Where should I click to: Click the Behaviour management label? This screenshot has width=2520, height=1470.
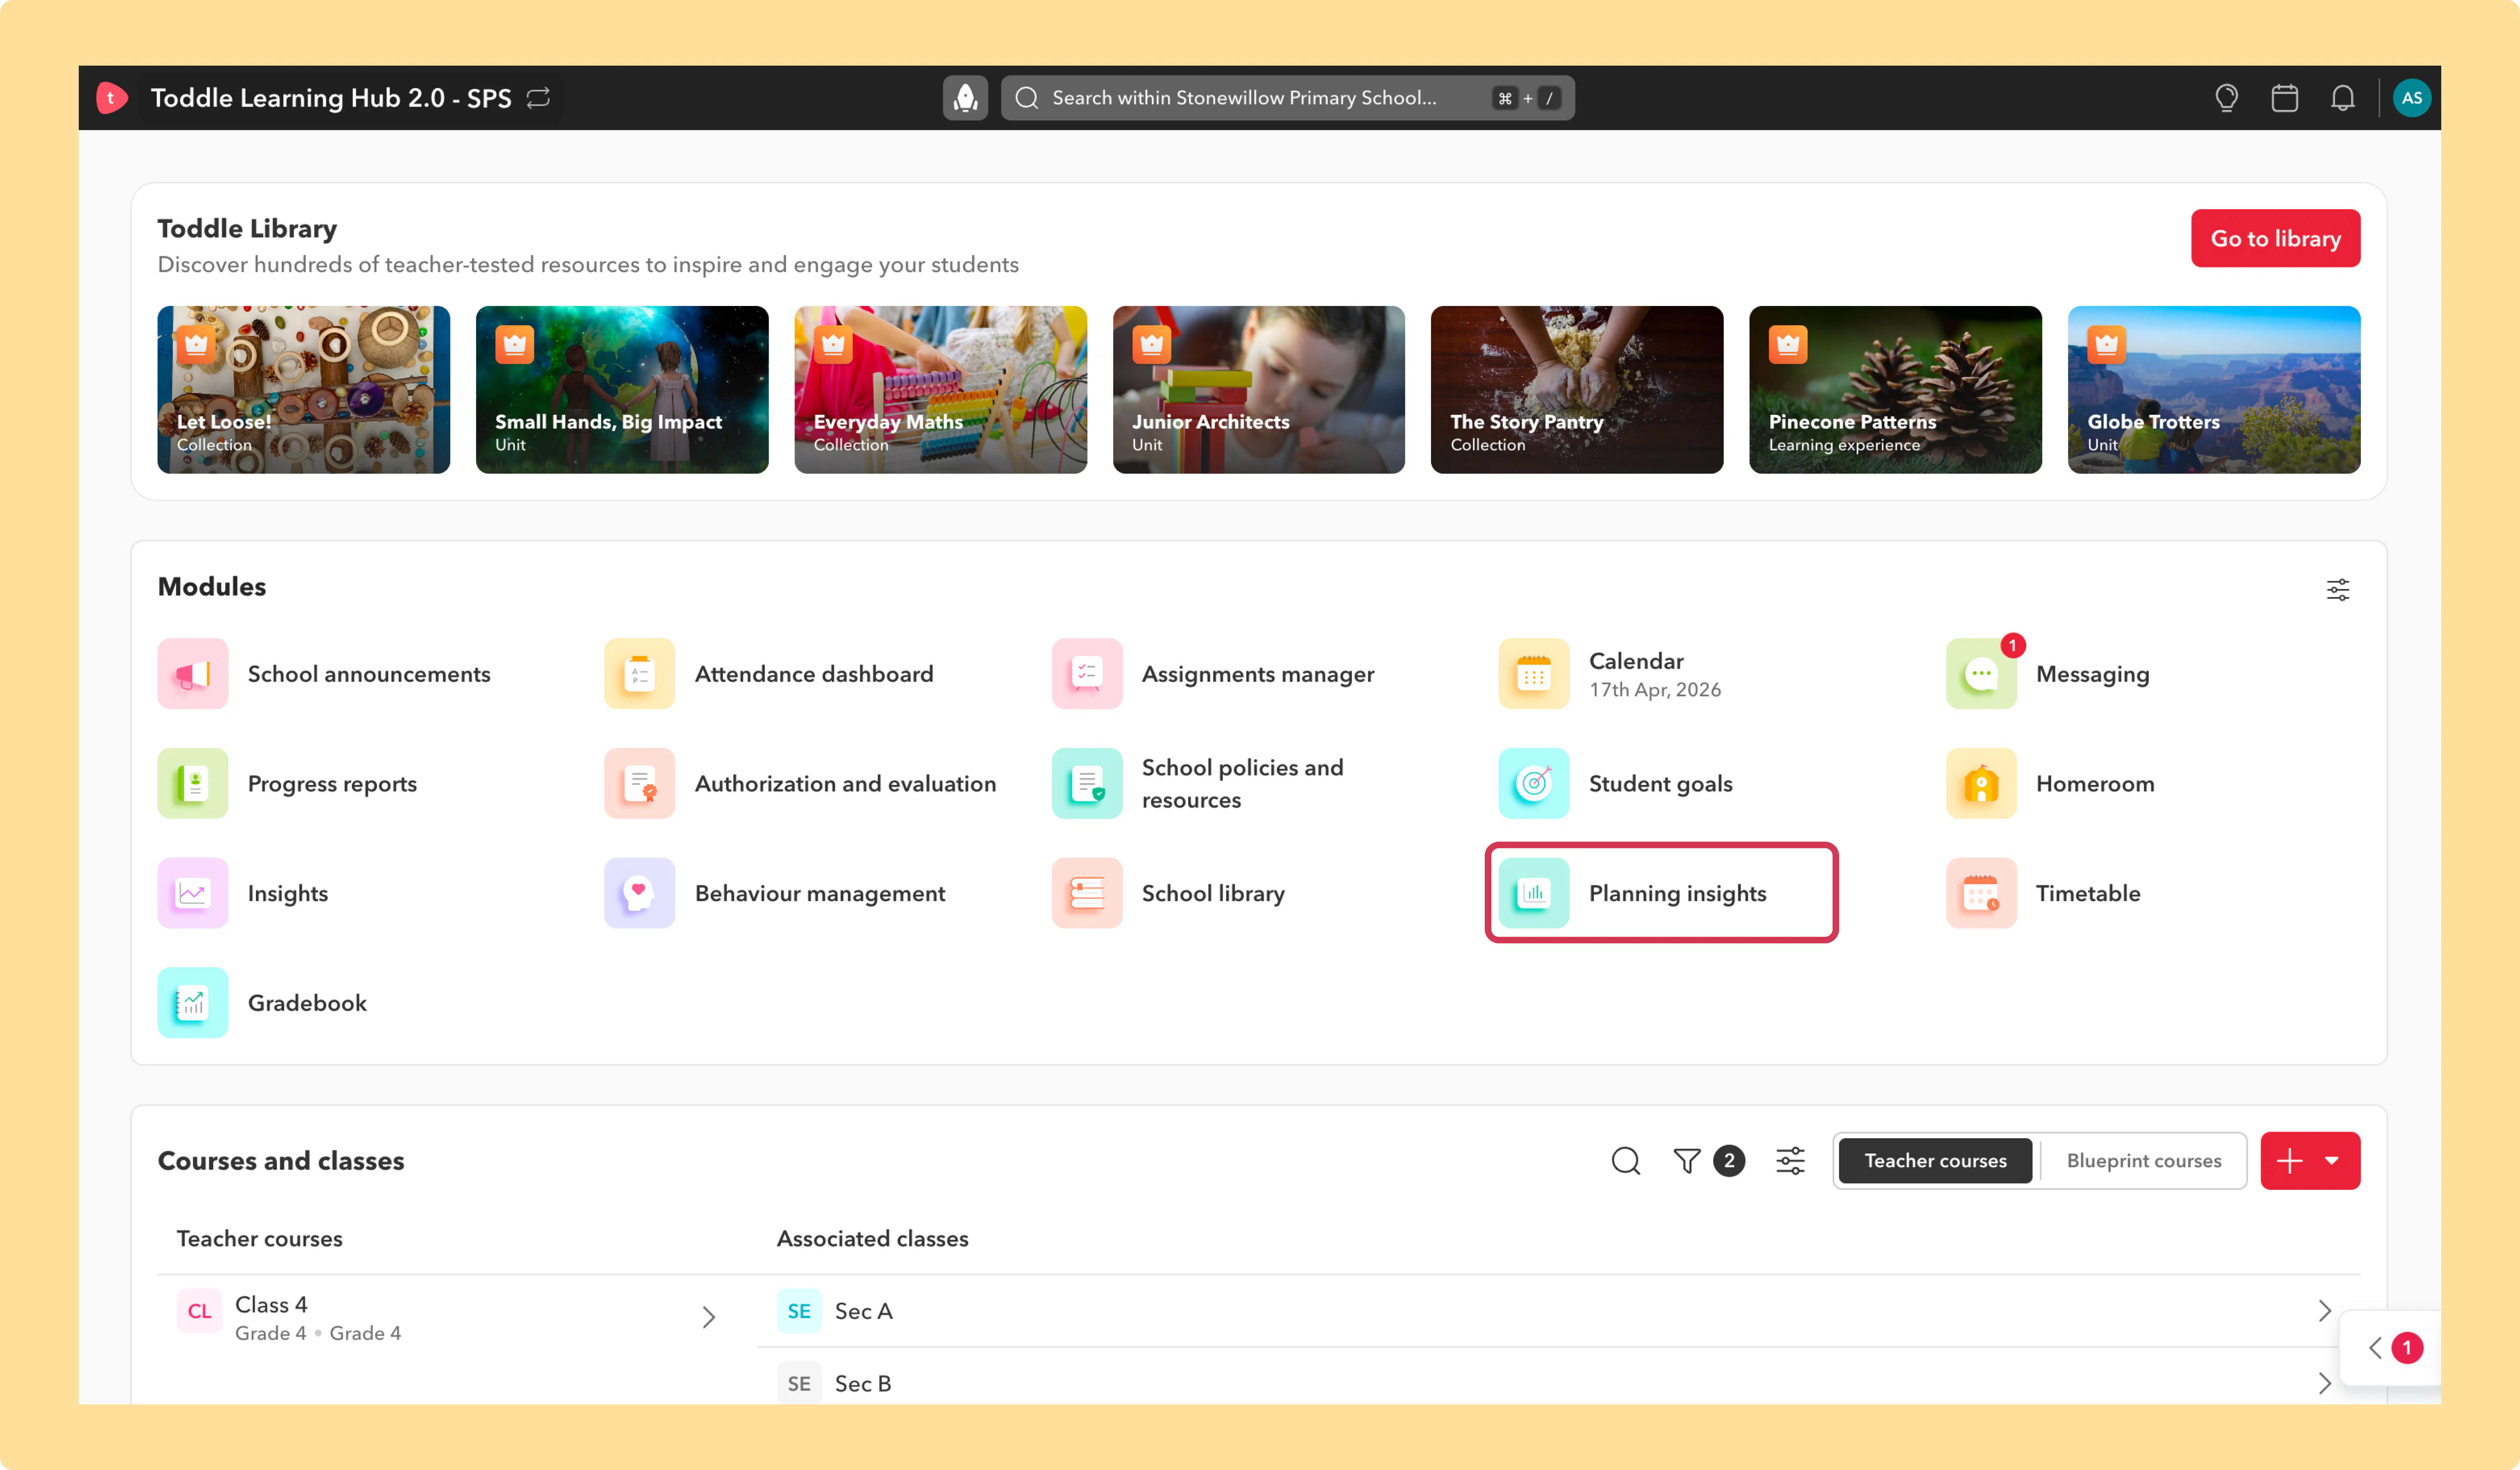click(820, 894)
